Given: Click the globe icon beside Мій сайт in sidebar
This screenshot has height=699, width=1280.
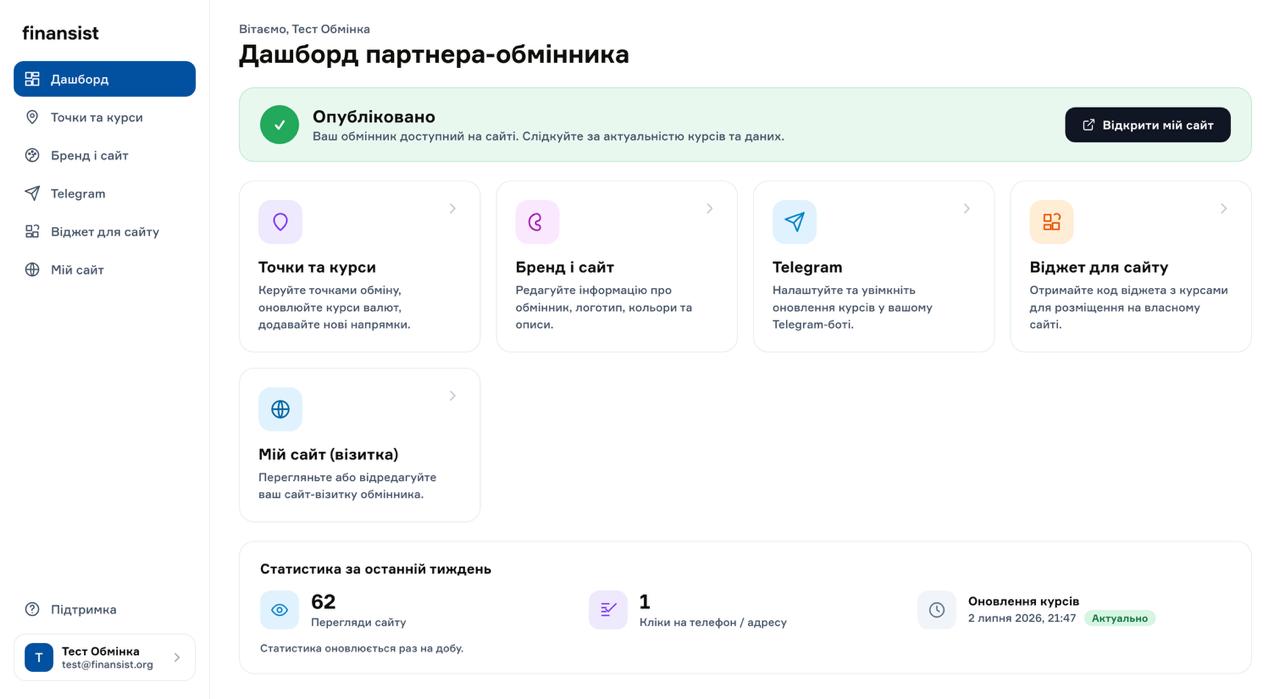Looking at the screenshot, I should pyautogui.click(x=32, y=269).
